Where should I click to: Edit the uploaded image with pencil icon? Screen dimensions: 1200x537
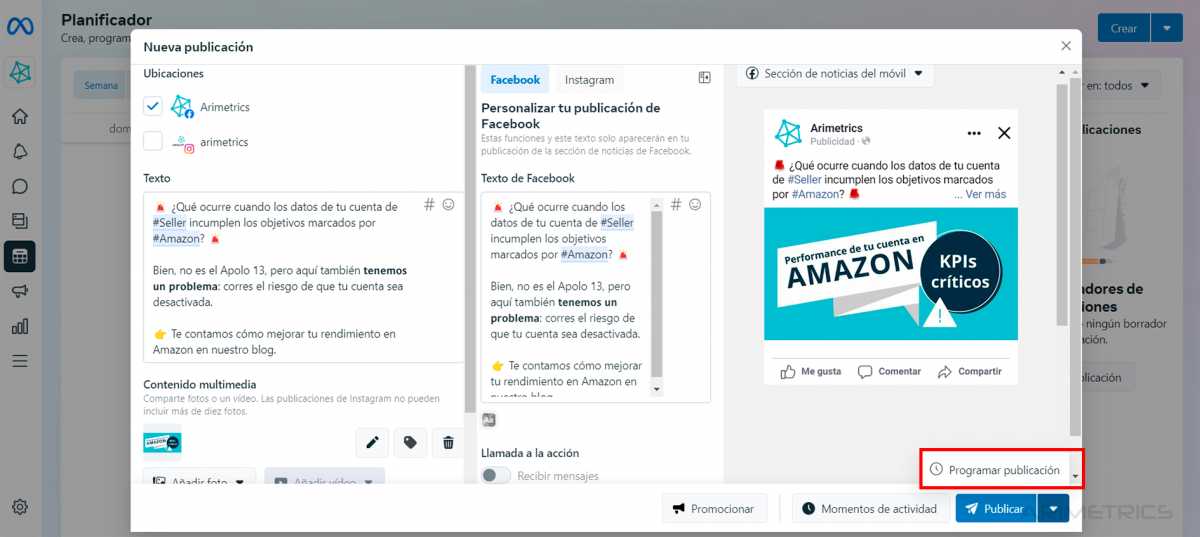coord(372,442)
